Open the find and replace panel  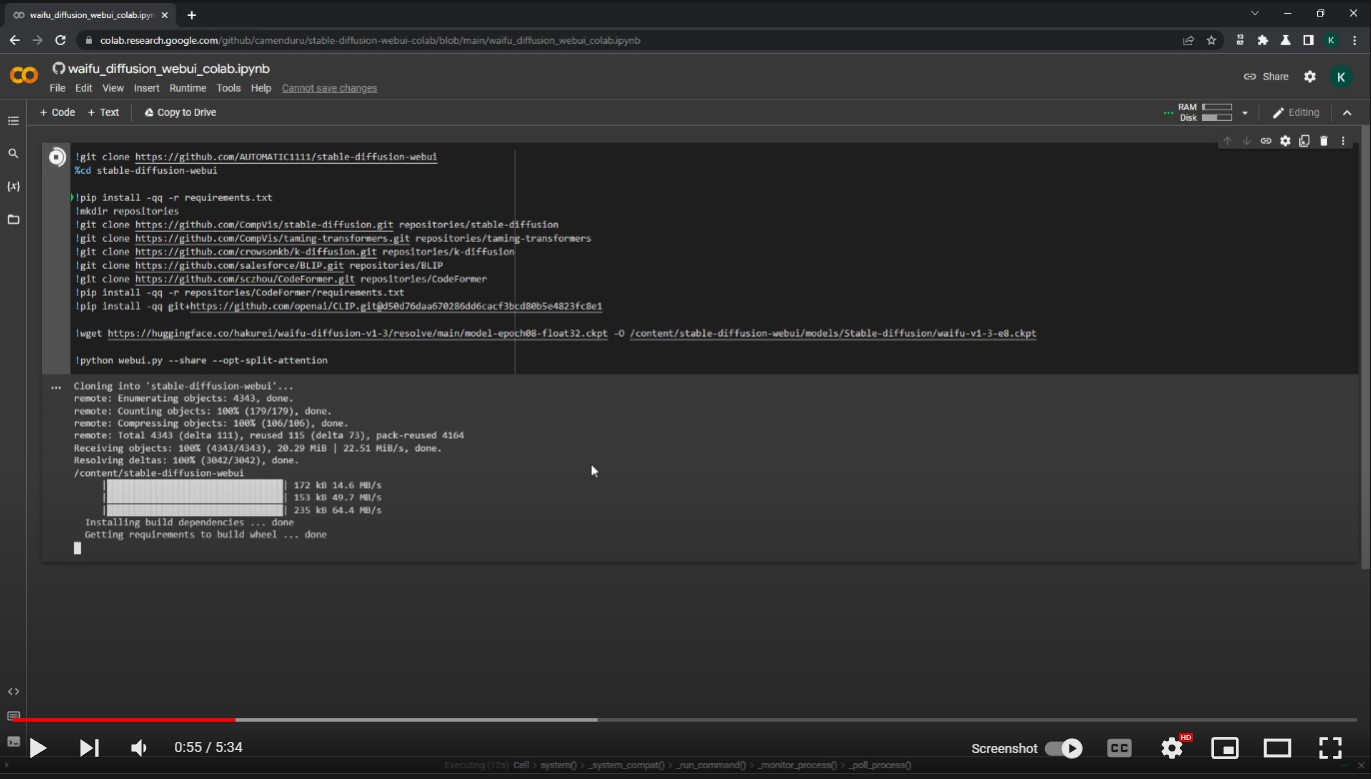pos(13,153)
